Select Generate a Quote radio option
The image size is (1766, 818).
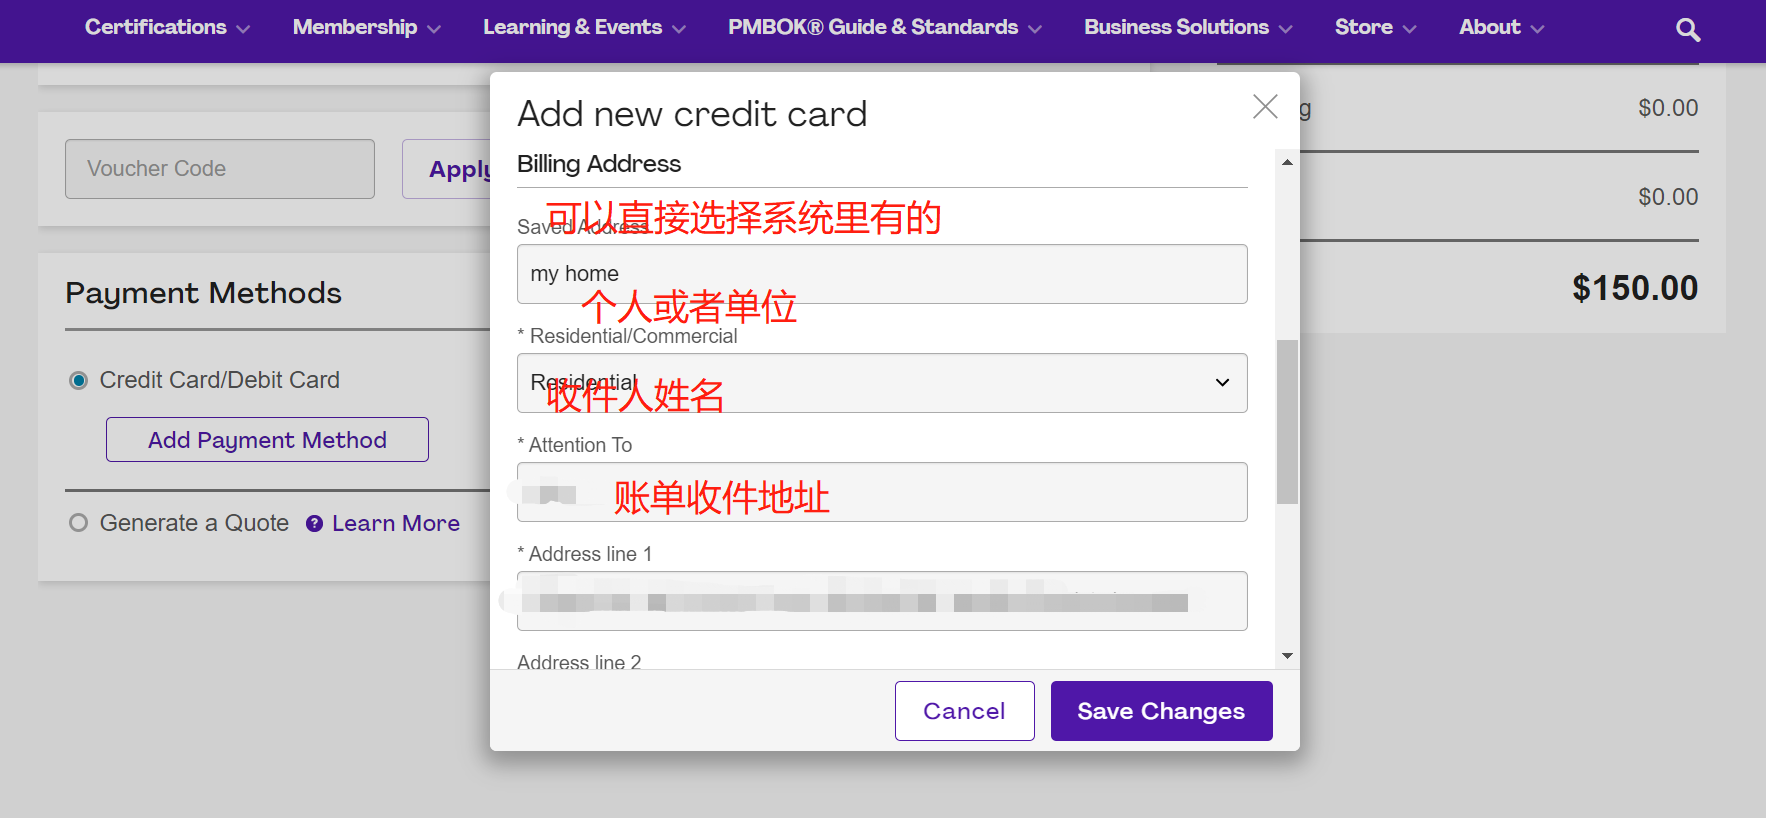[78, 523]
